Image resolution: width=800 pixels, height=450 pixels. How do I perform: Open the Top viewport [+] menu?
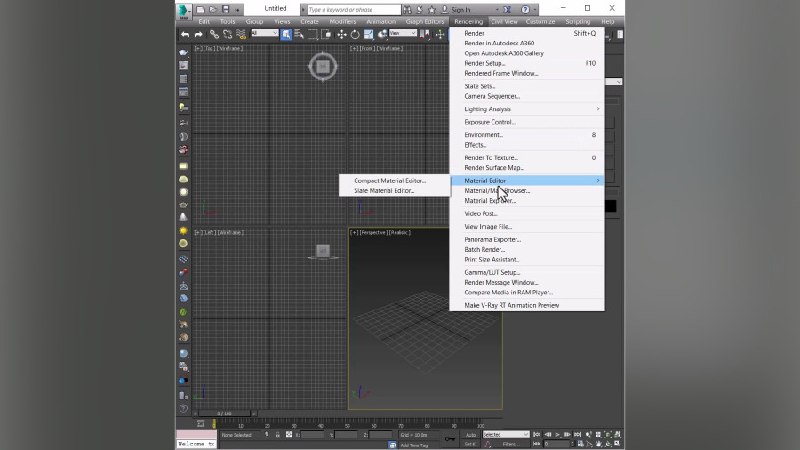198,48
